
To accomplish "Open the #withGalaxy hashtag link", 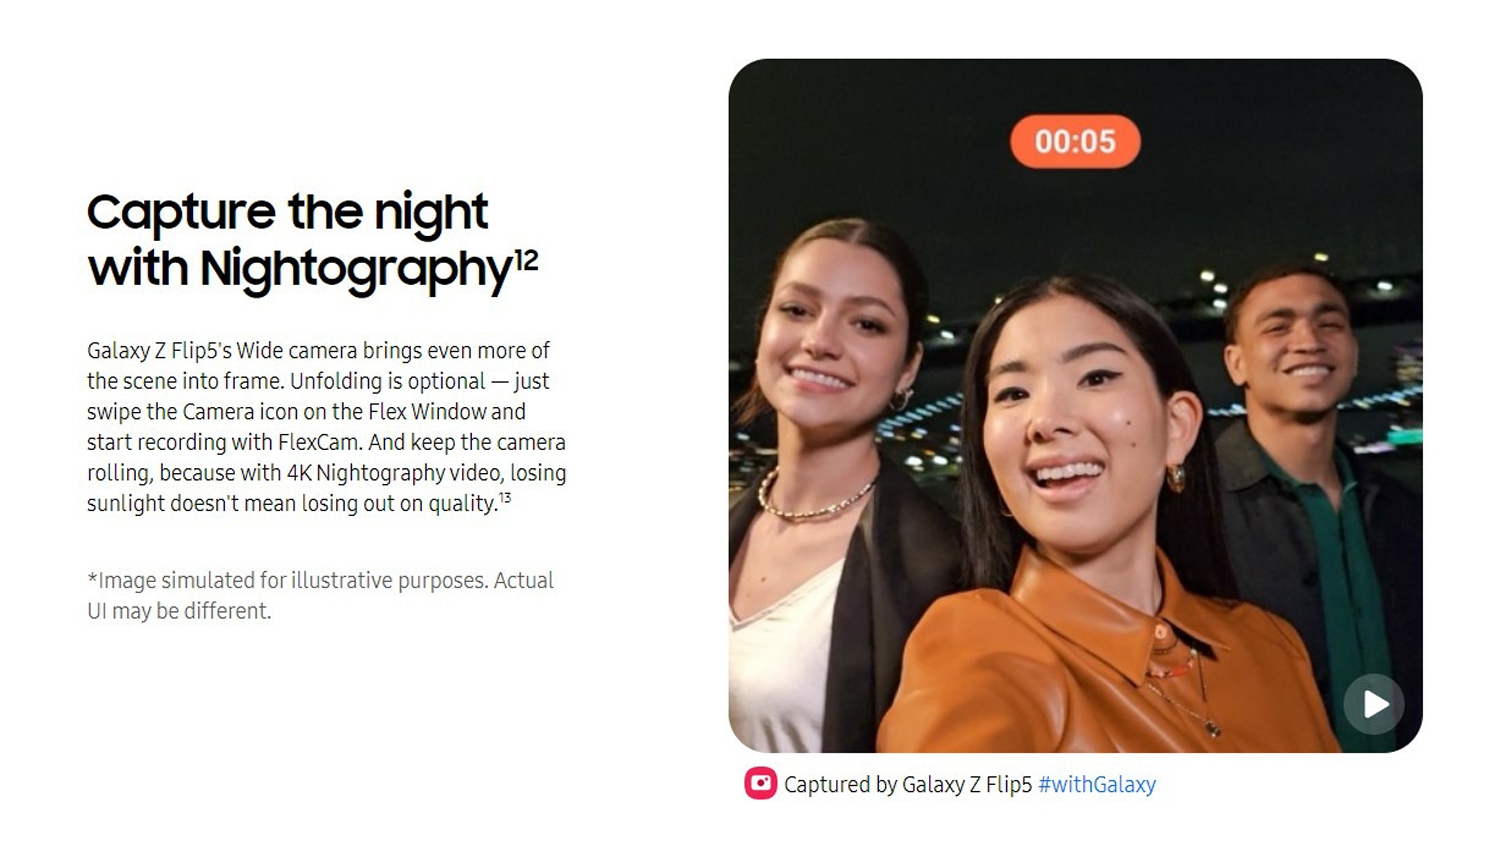I will [1097, 785].
